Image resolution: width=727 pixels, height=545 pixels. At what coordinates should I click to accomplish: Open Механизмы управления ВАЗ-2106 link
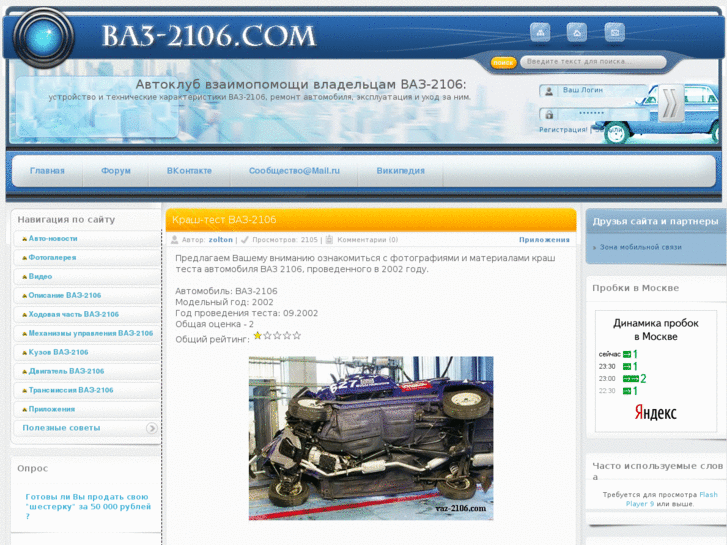click(91, 333)
